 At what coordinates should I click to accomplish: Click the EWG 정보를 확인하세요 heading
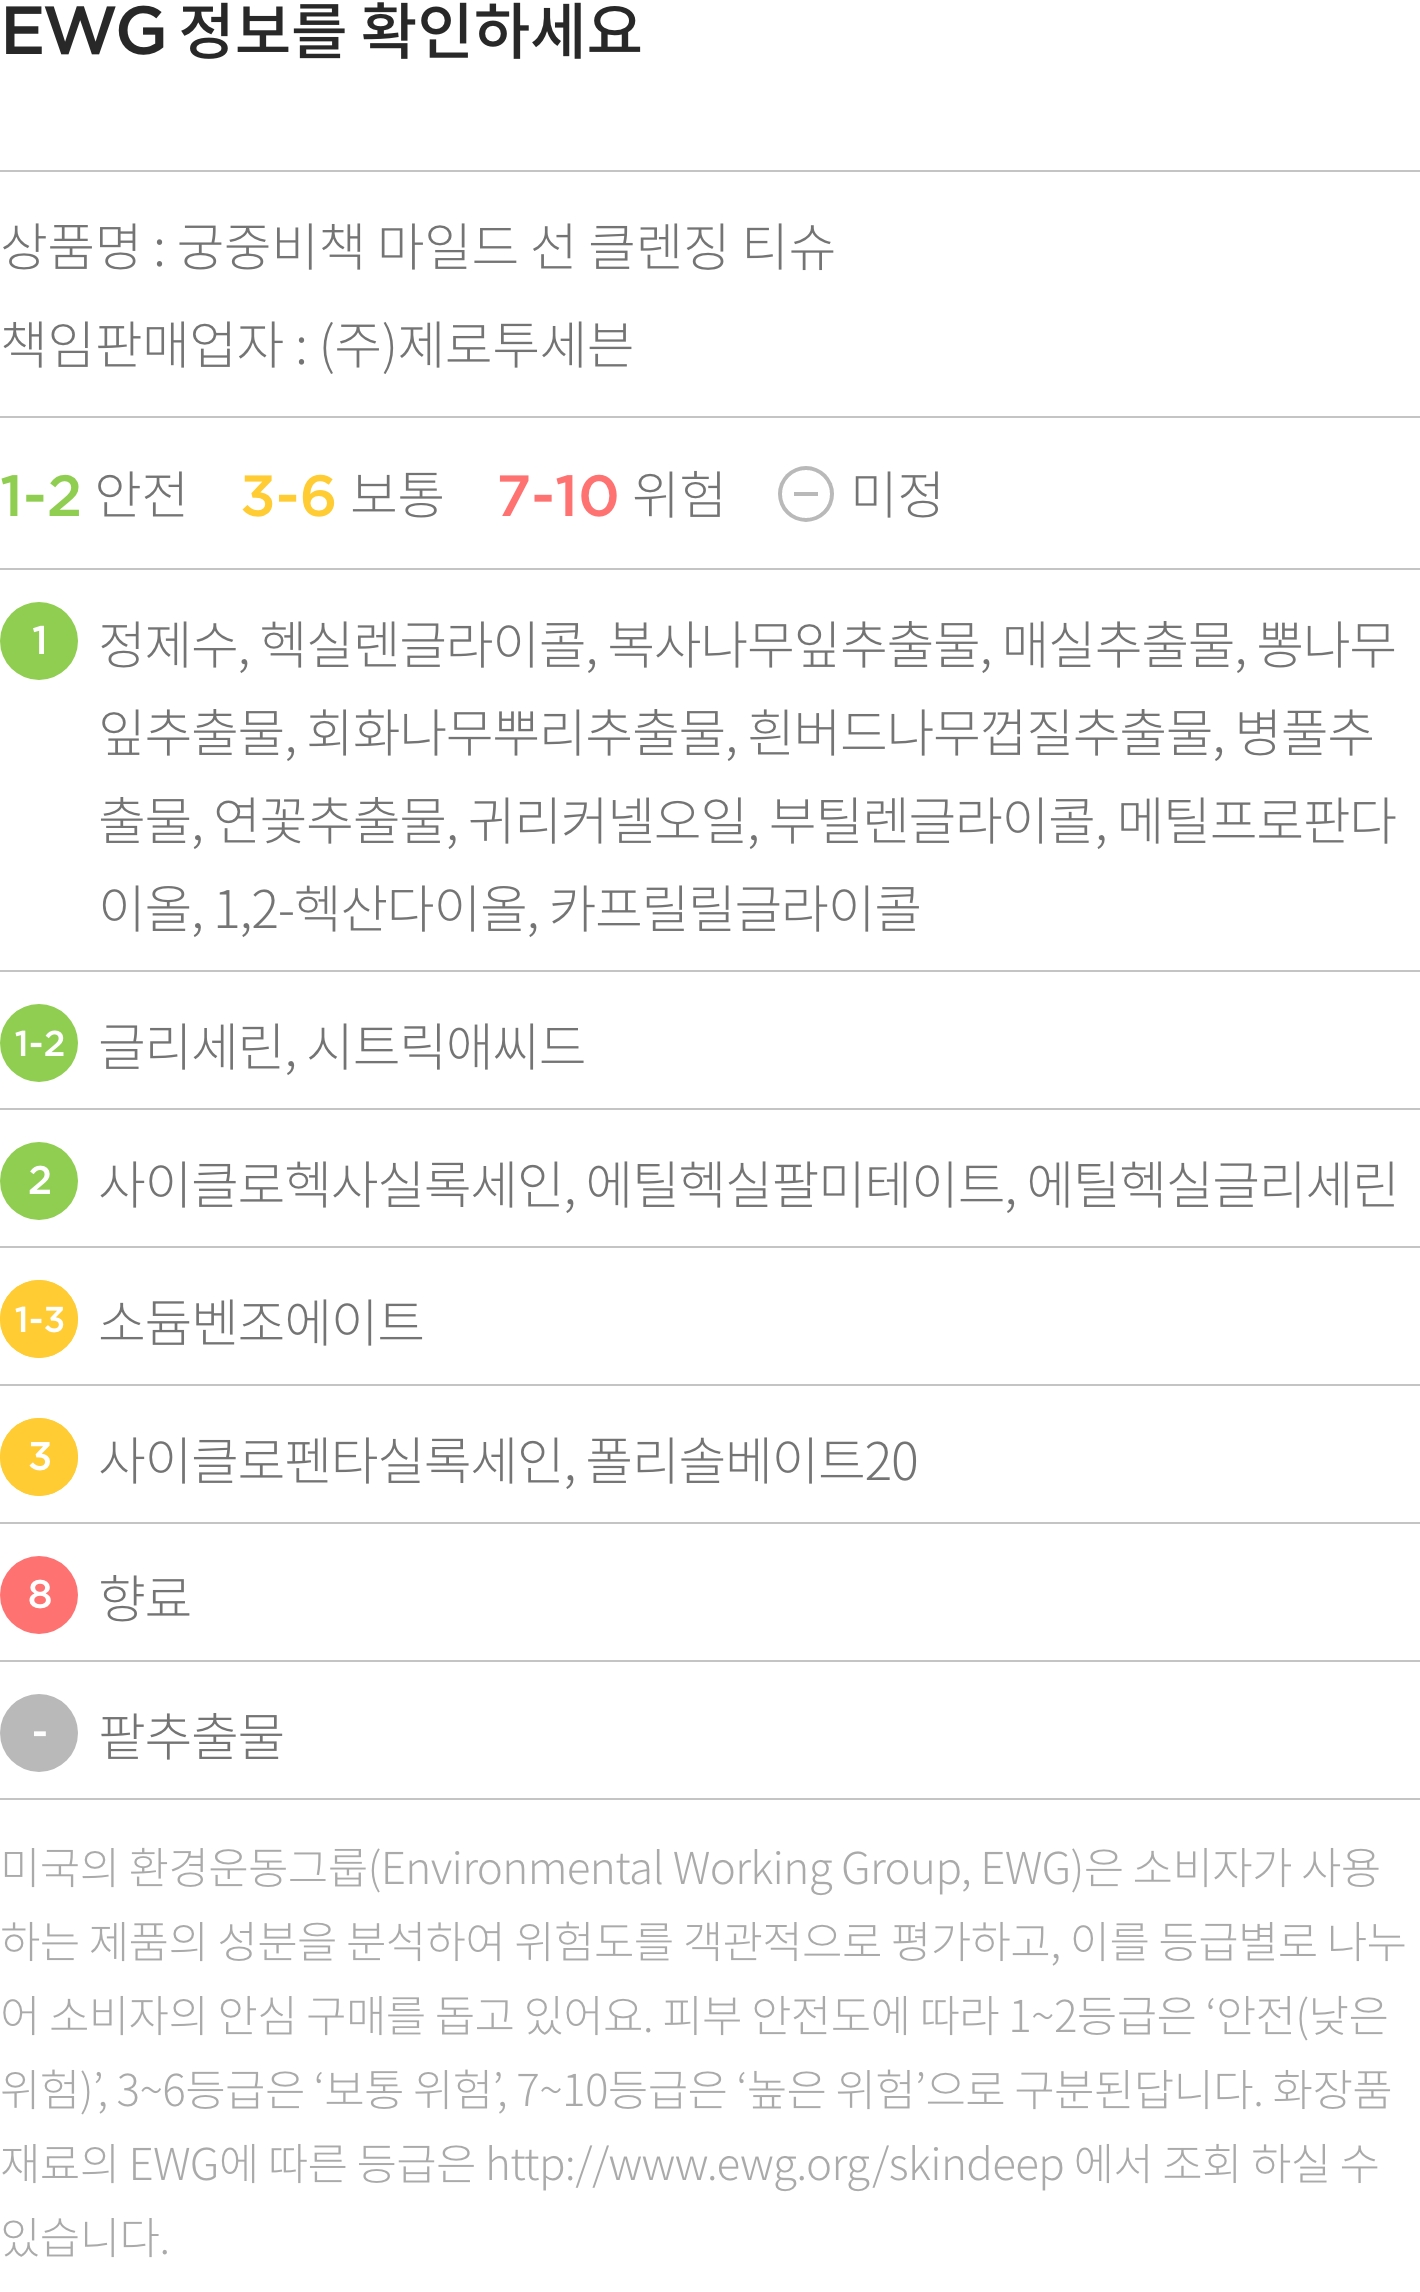(x=322, y=32)
